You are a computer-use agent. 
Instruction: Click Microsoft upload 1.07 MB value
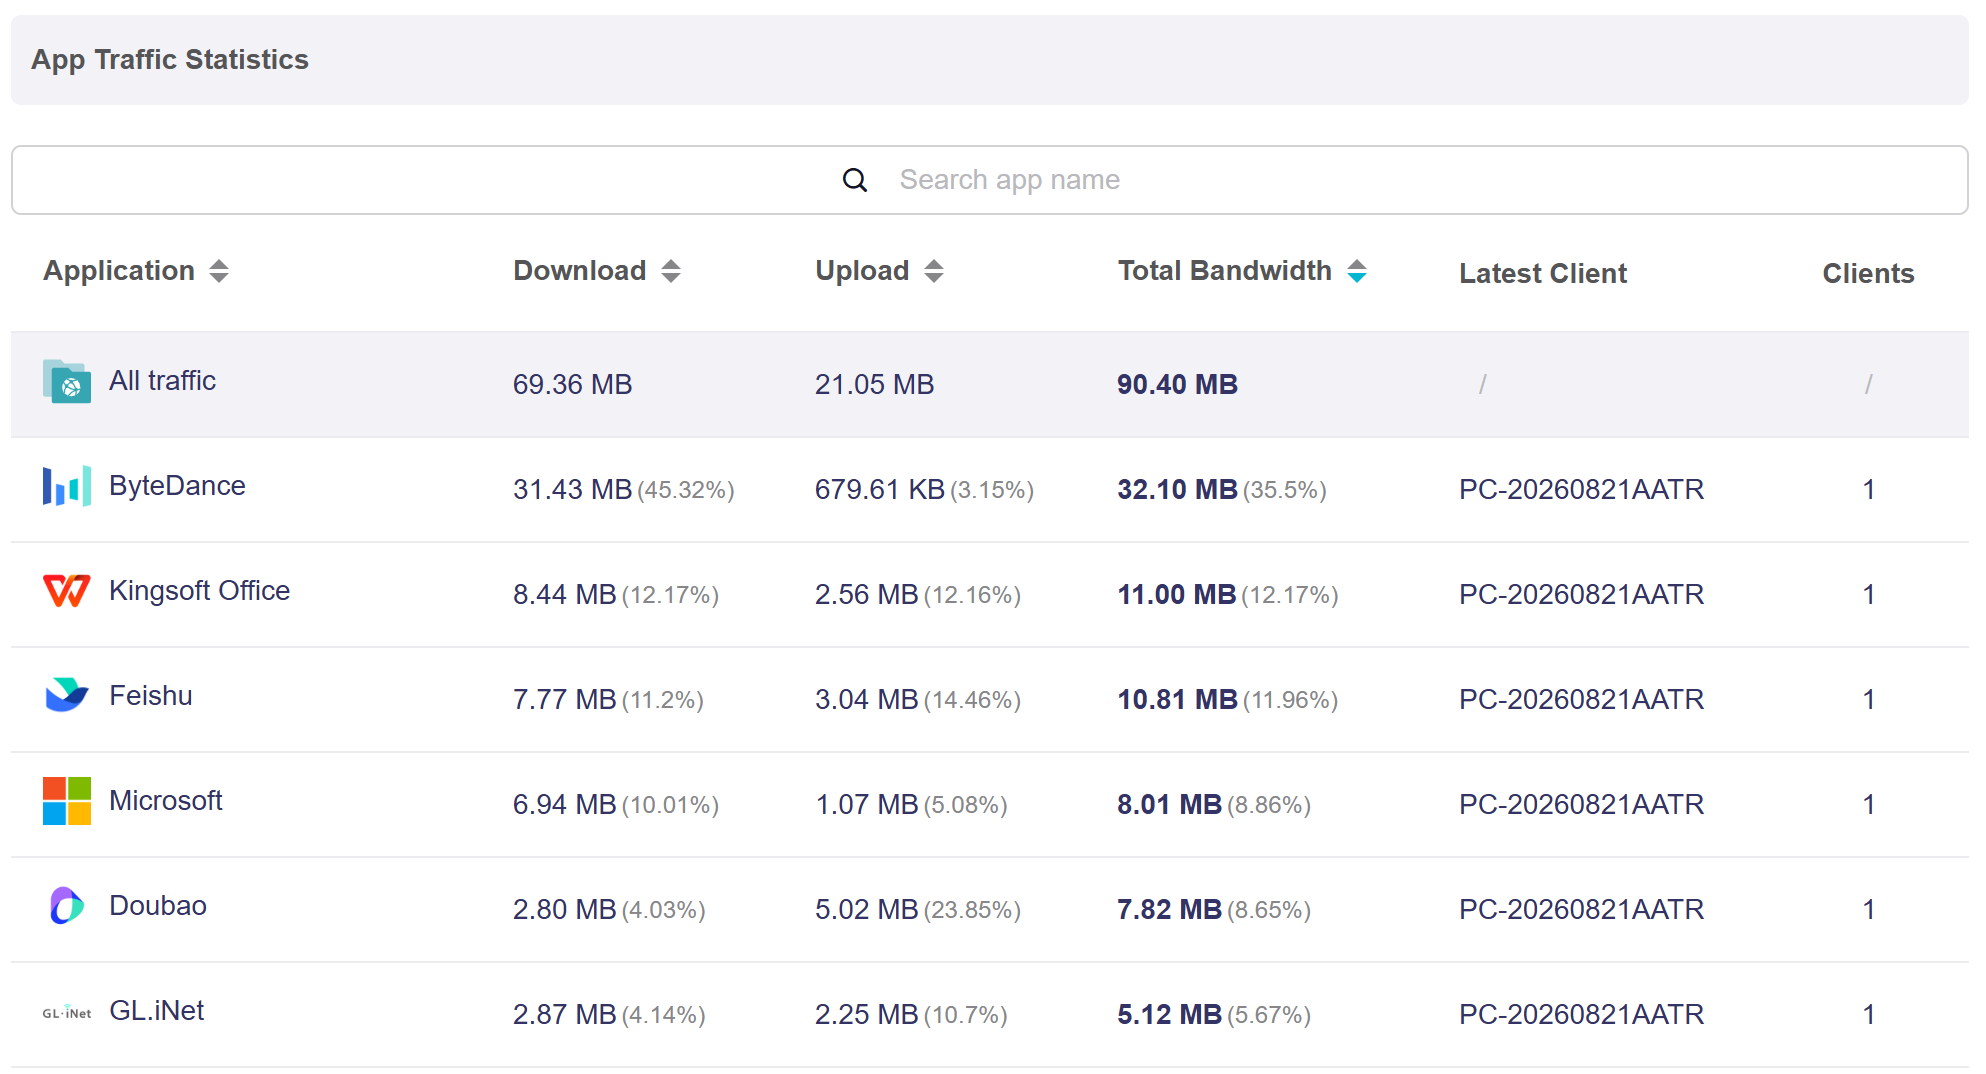[x=867, y=805]
